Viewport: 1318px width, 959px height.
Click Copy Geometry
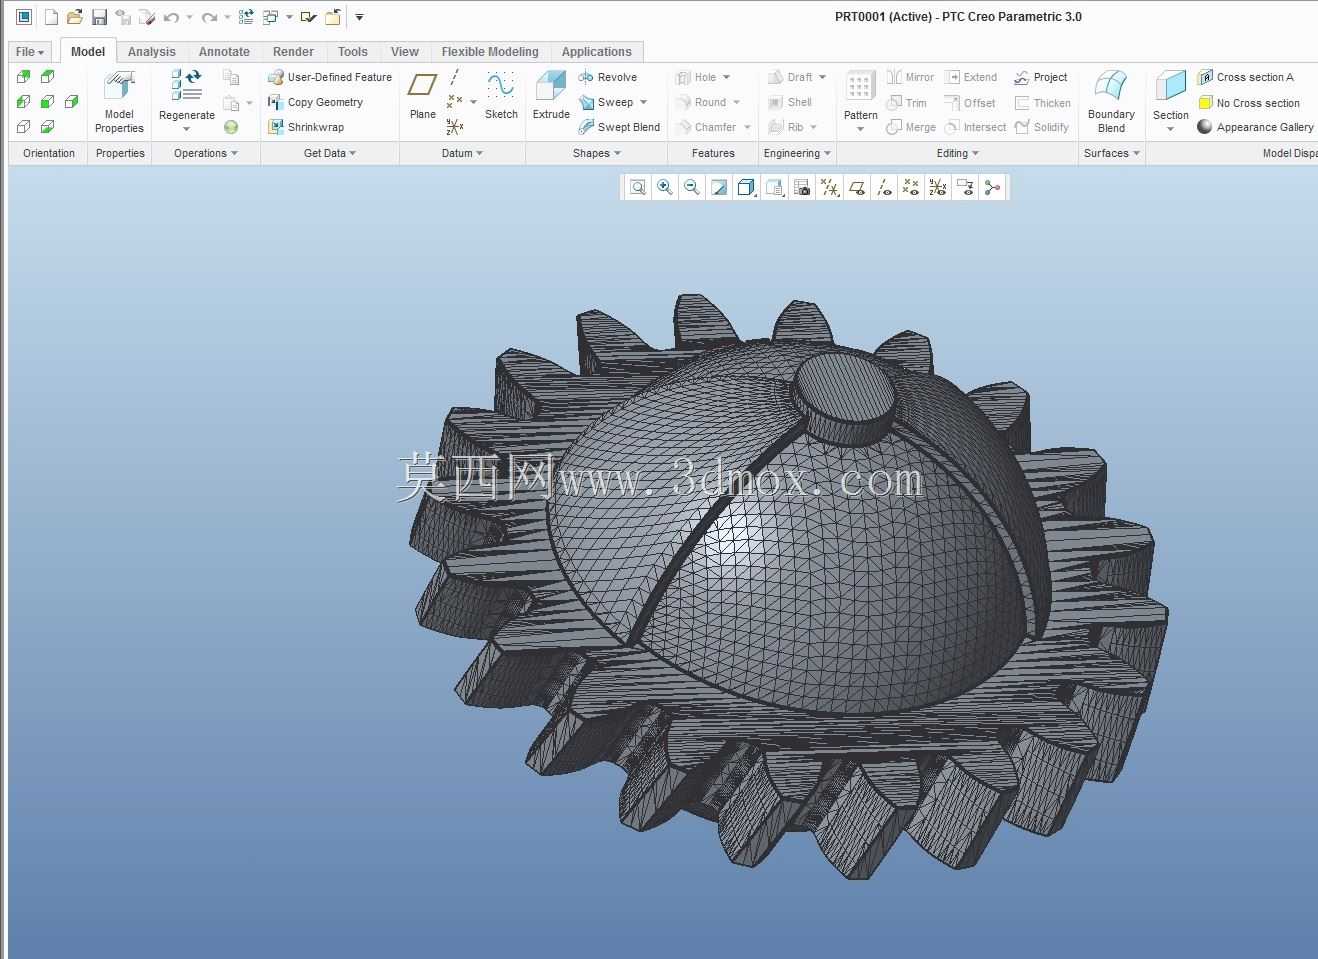315,102
